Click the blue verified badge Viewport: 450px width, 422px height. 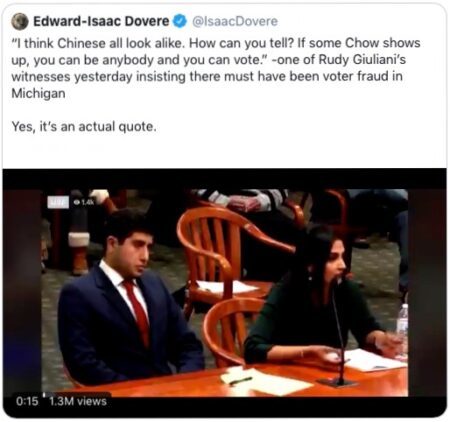click(180, 22)
